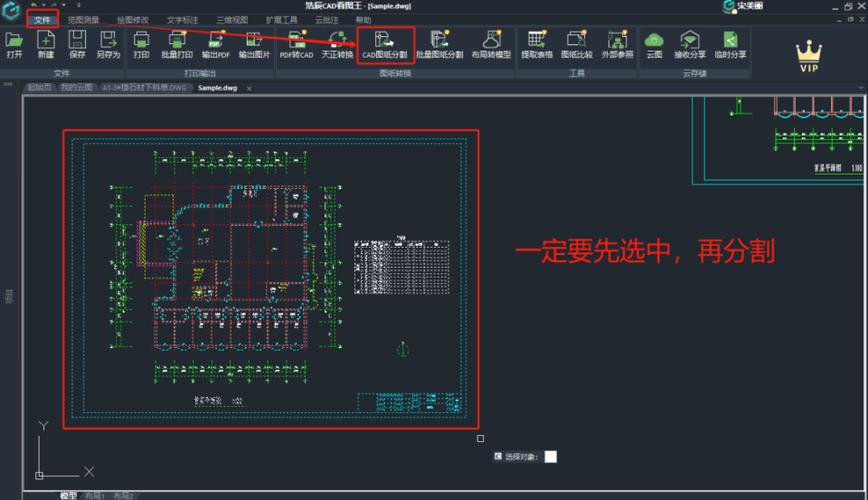
Task: Click the application logo in title bar
Action: (11, 10)
